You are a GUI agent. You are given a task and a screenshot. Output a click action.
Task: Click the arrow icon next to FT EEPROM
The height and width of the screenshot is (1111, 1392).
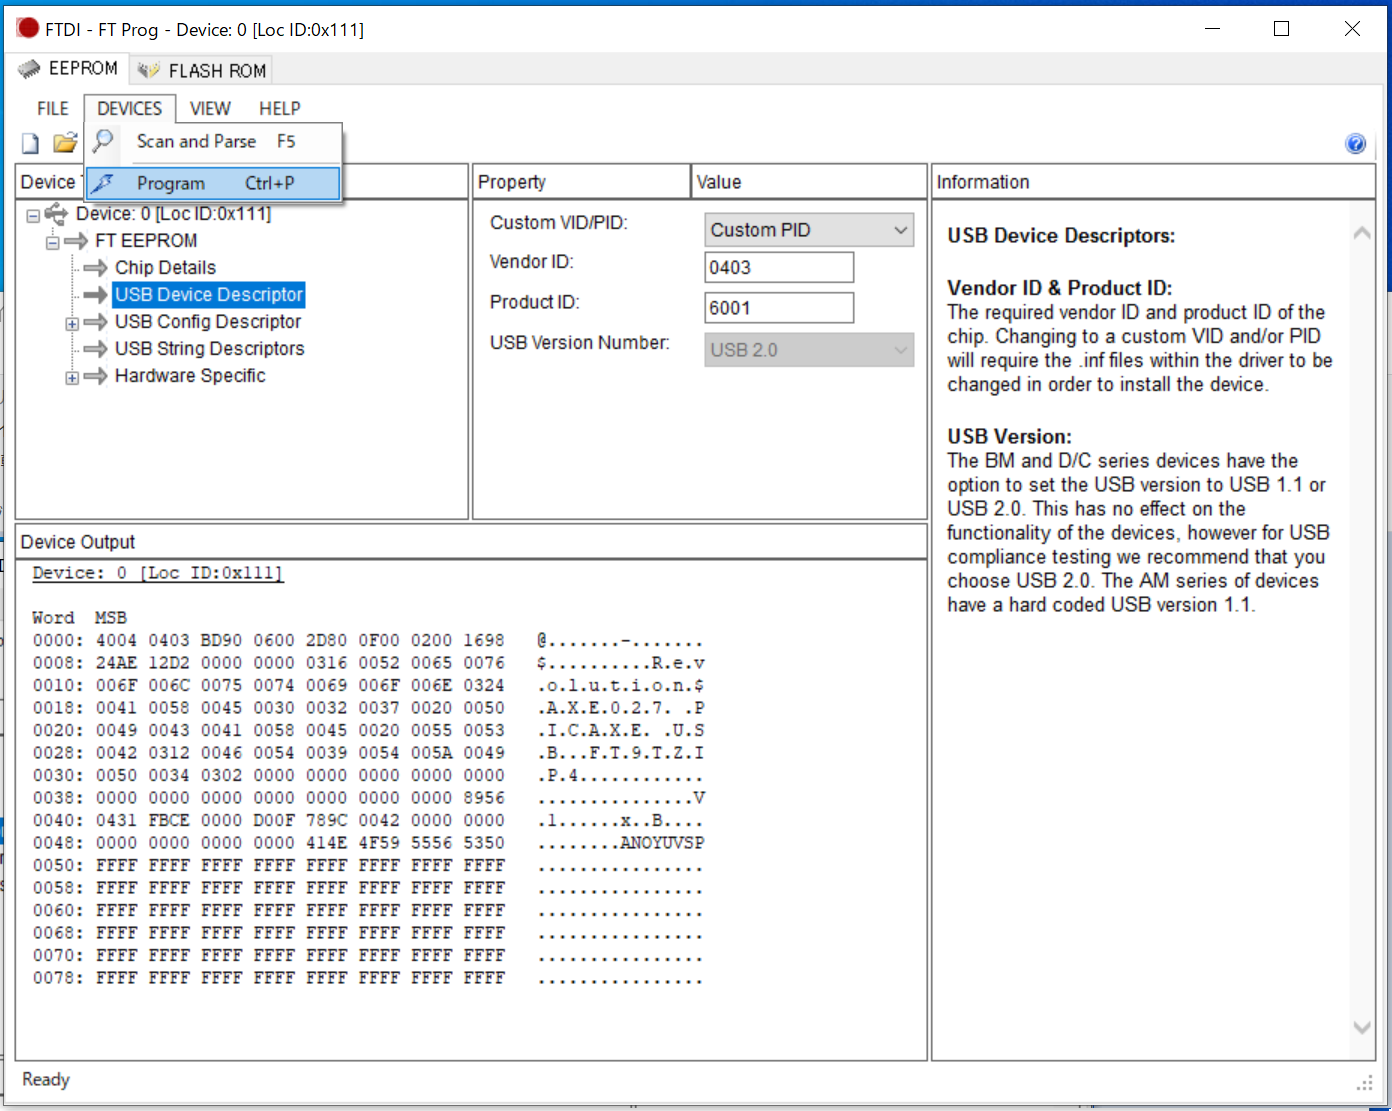coord(76,241)
